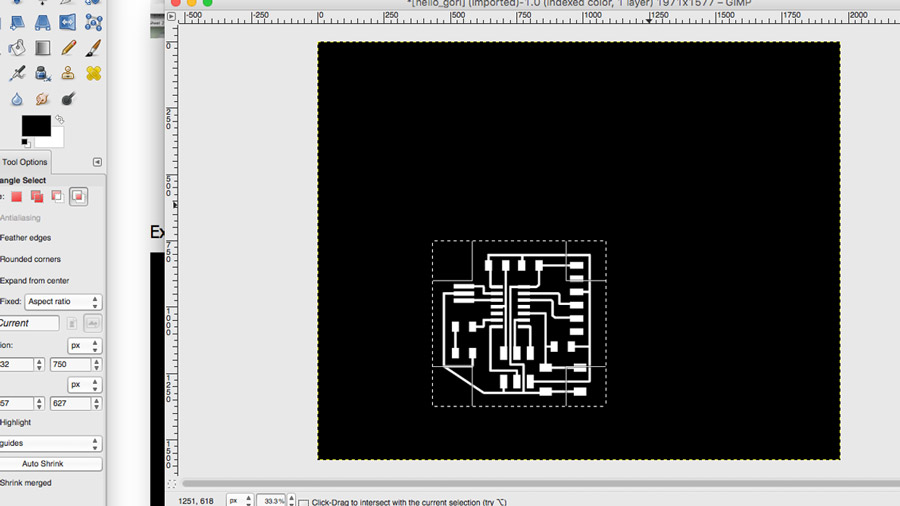
Task: Toggle Expand from center option
Action: [34, 281]
